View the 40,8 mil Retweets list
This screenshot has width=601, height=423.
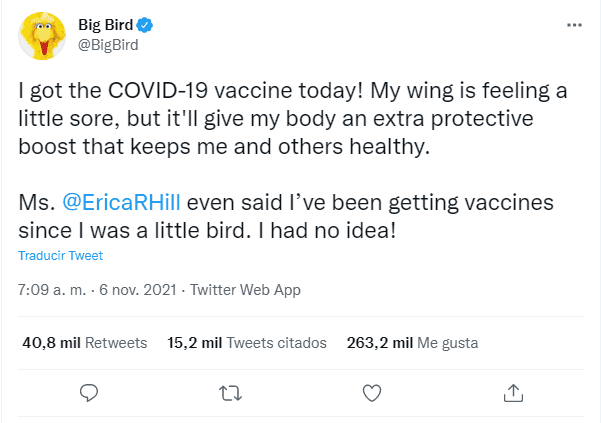coord(84,342)
